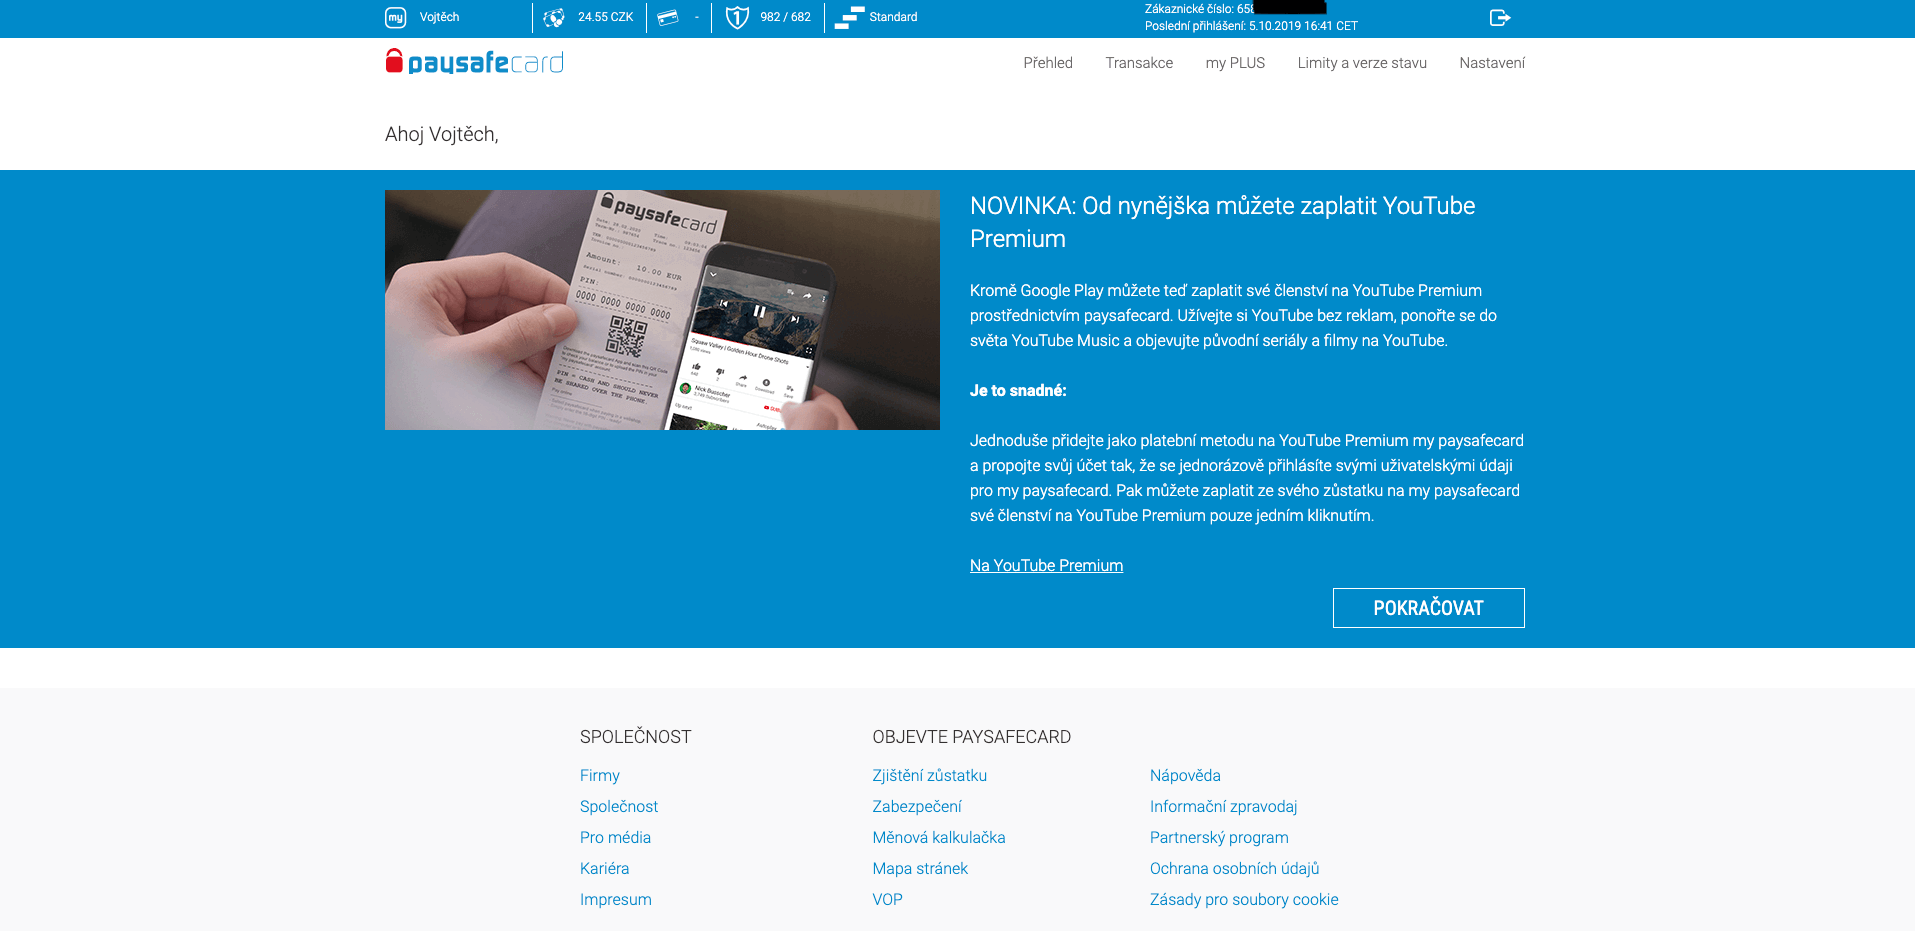This screenshot has width=1915, height=931.
Task: Open the Nápověda link
Action: click(1185, 776)
